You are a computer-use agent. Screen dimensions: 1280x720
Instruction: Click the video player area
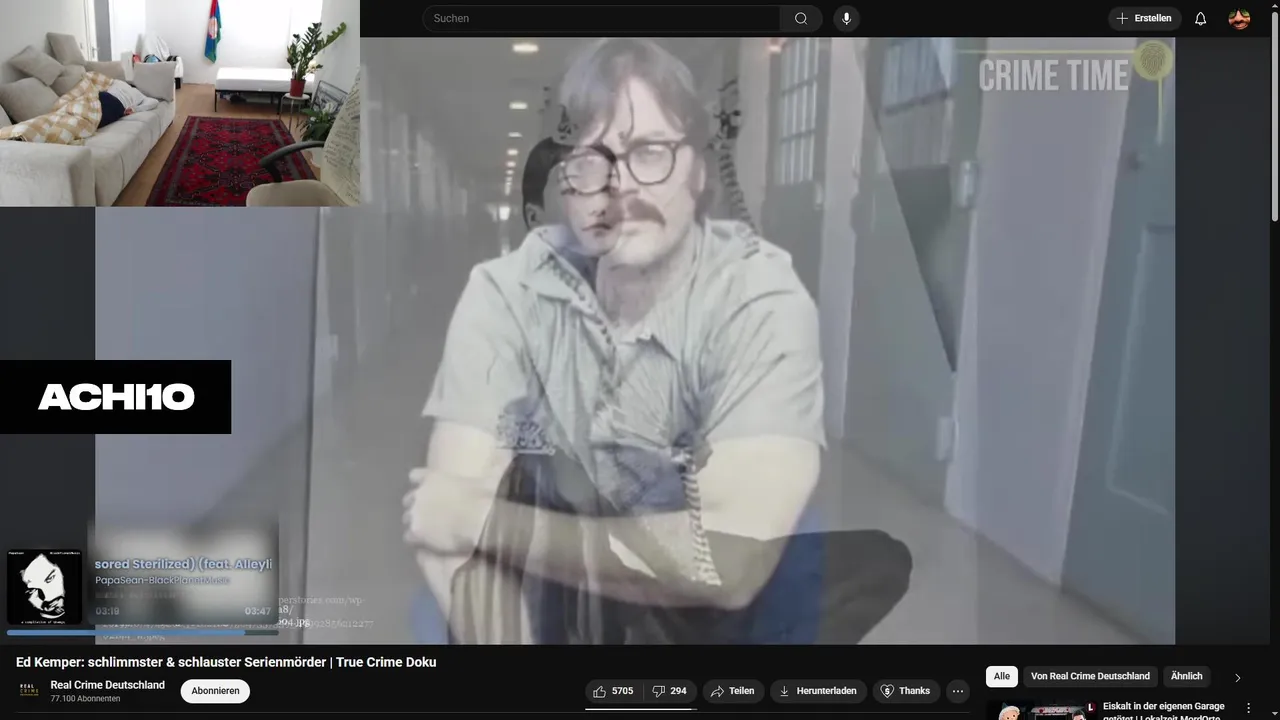[635, 340]
